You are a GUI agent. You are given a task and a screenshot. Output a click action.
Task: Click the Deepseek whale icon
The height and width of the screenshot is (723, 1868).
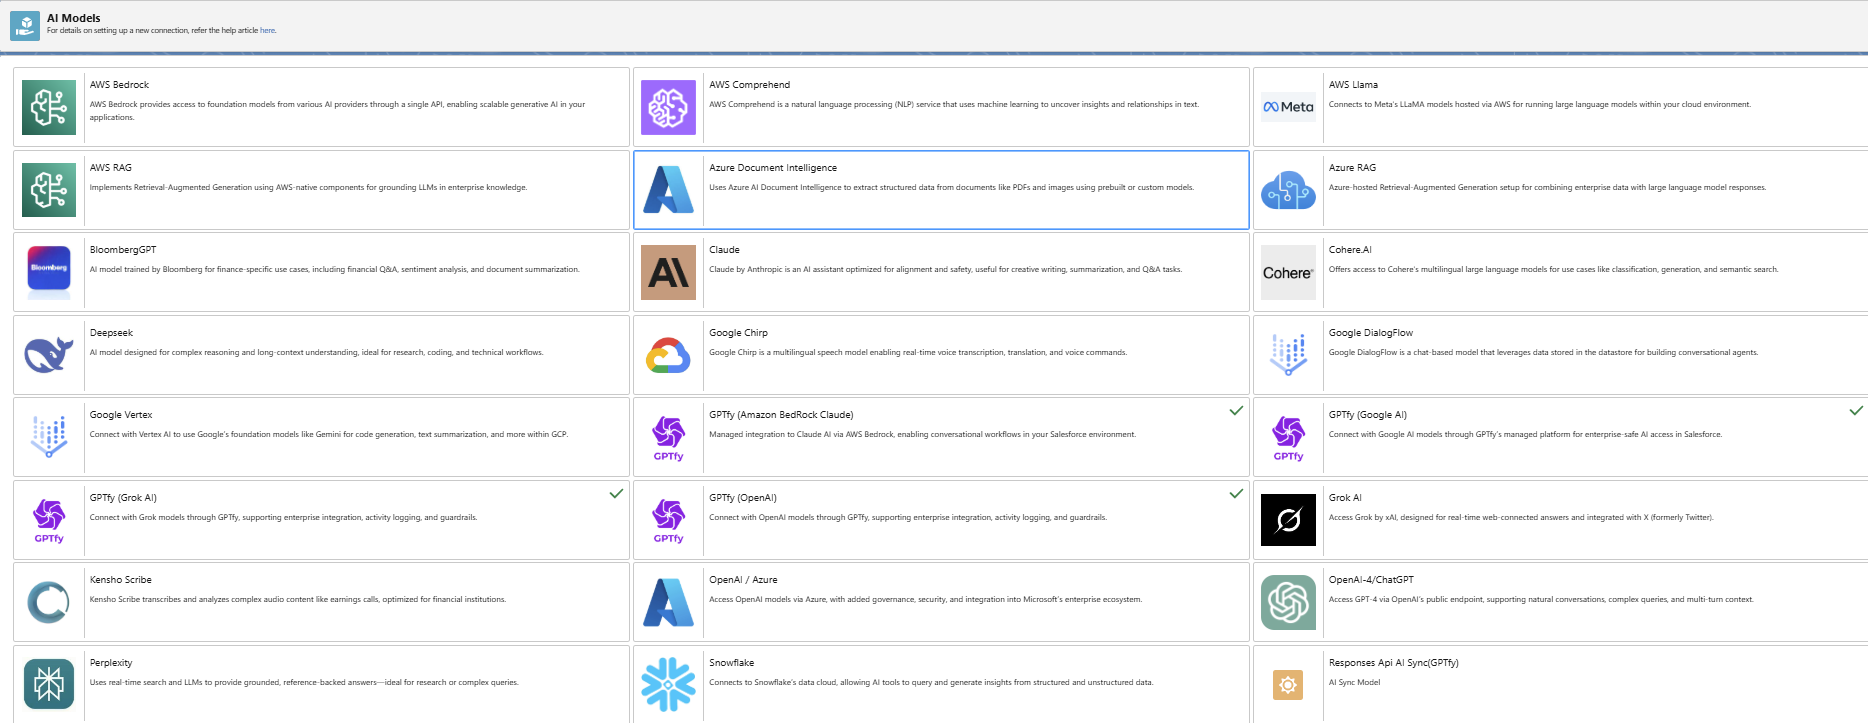click(x=49, y=355)
